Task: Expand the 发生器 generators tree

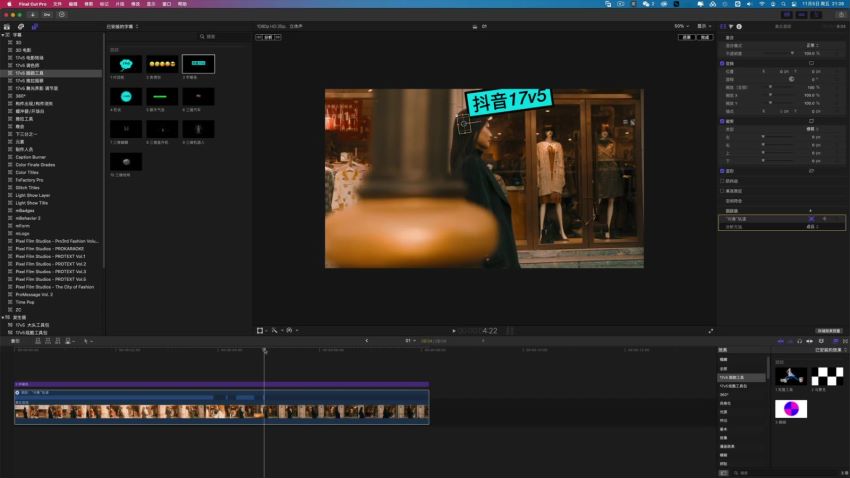Action: pyautogui.click(x=3, y=318)
